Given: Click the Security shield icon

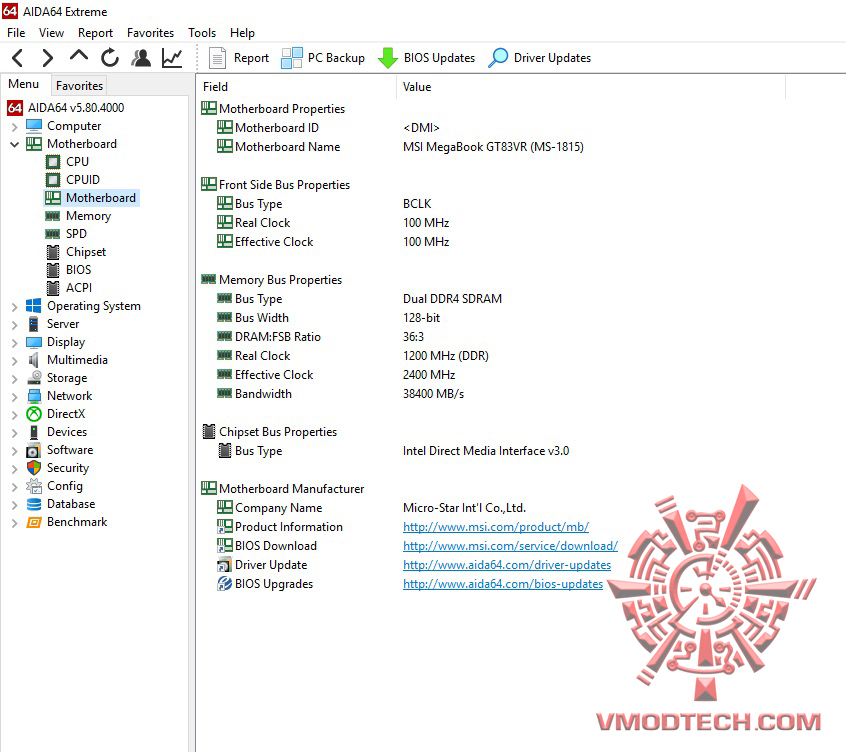Looking at the screenshot, I should (x=34, y=468).
